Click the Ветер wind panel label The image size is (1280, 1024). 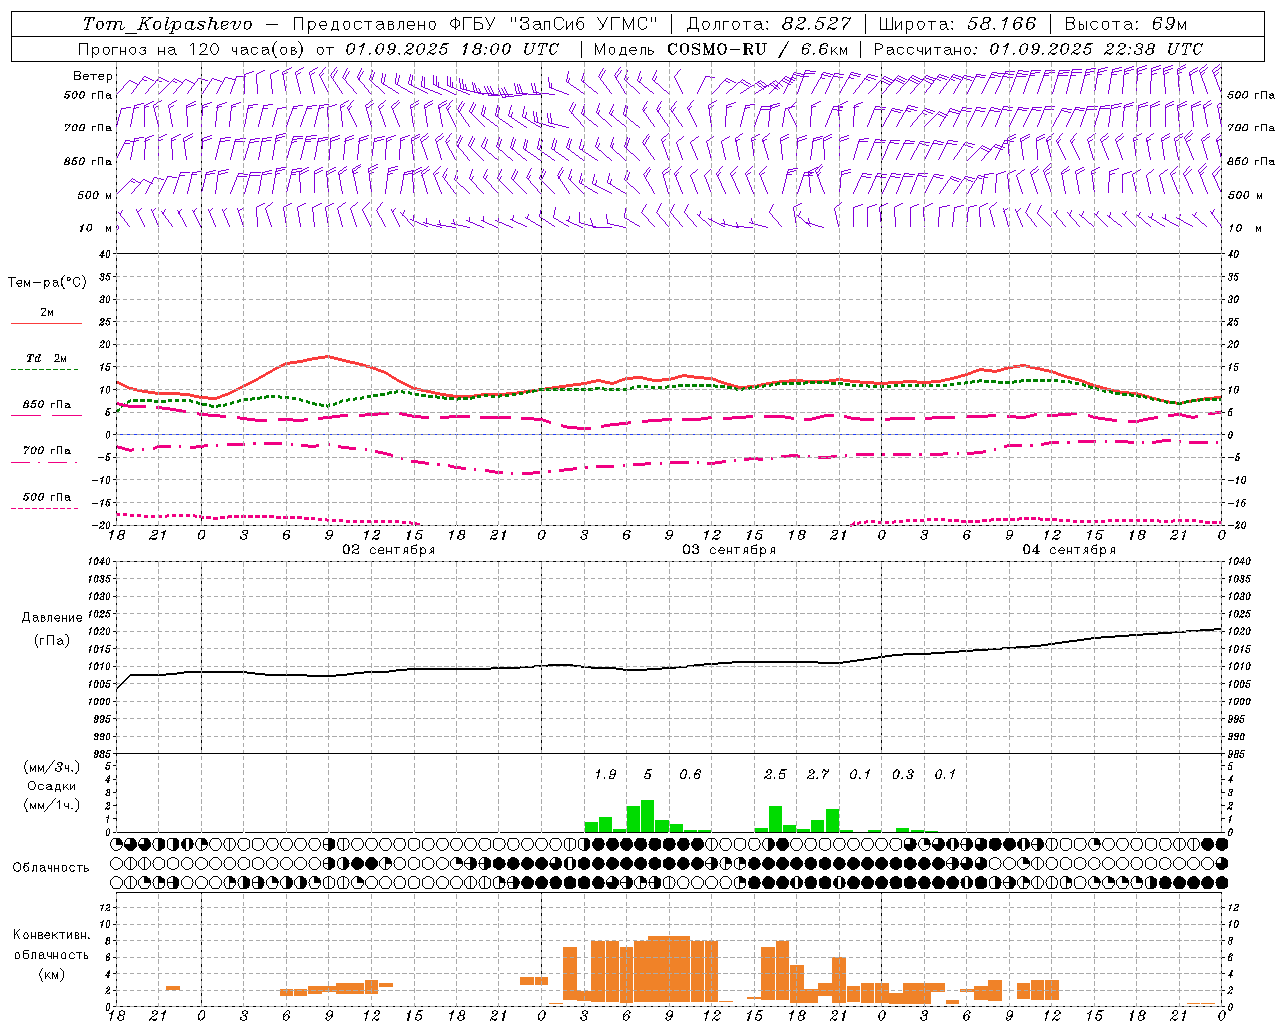point(92,76)
